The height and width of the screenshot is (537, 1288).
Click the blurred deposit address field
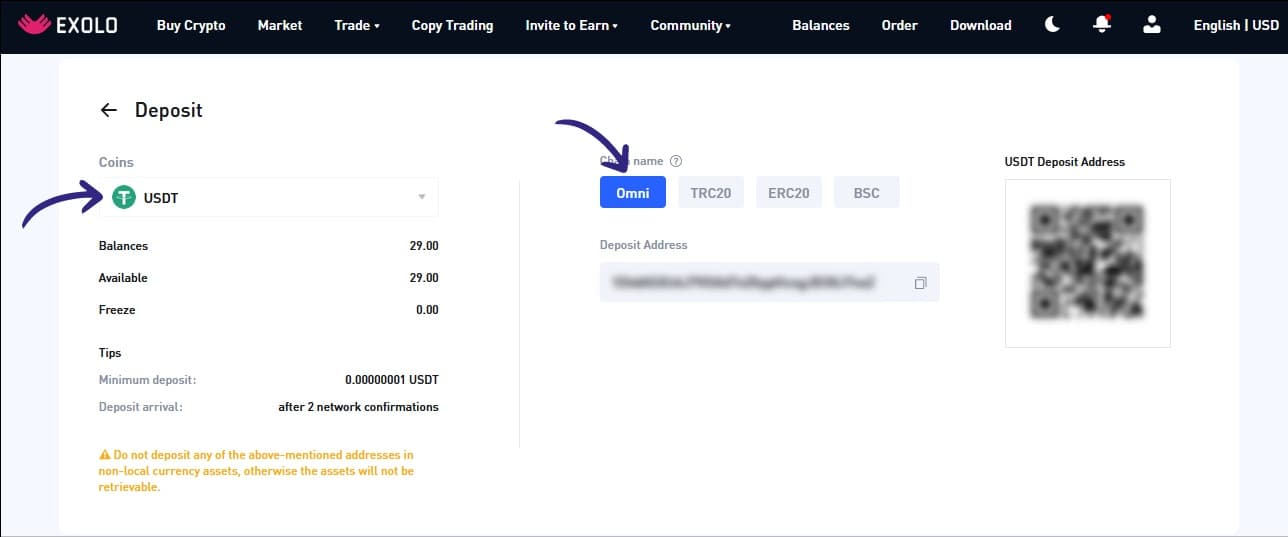(770, 283)
